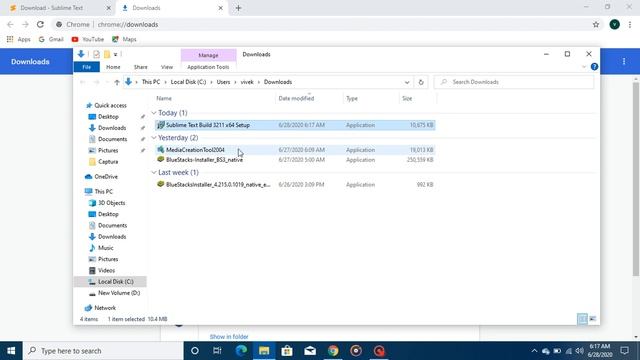This screenshot has width=640, height=360.
Task: Select the MediaCreationTool2004 file
Action: click(x=295, y=150)
